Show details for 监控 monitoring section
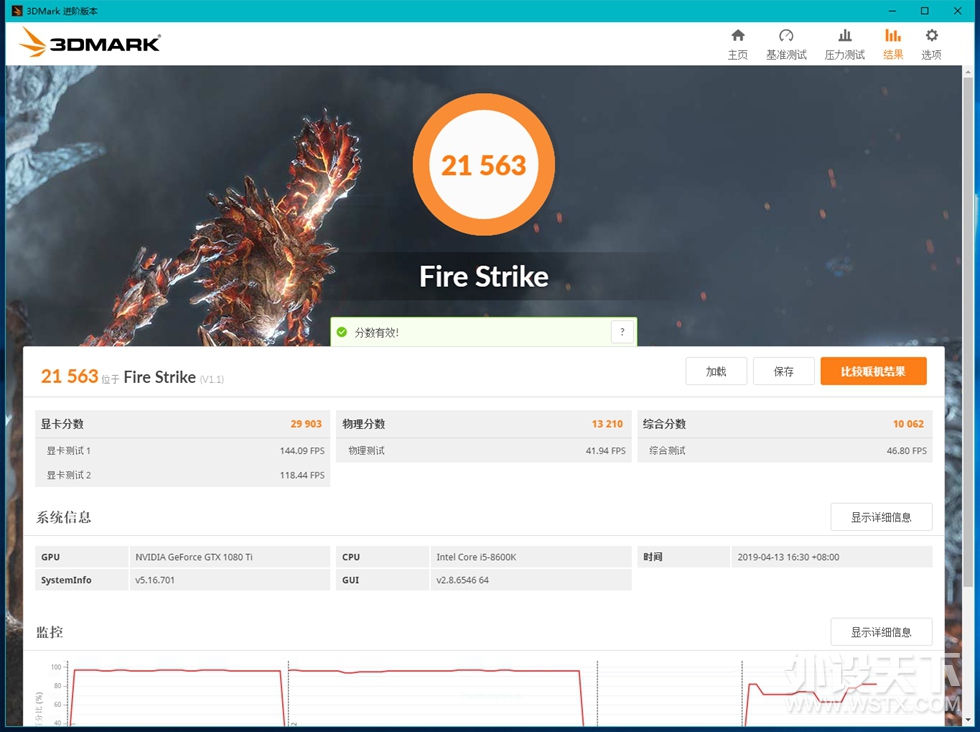Screen dimensions: 980x732 click(x=881, y=632)
